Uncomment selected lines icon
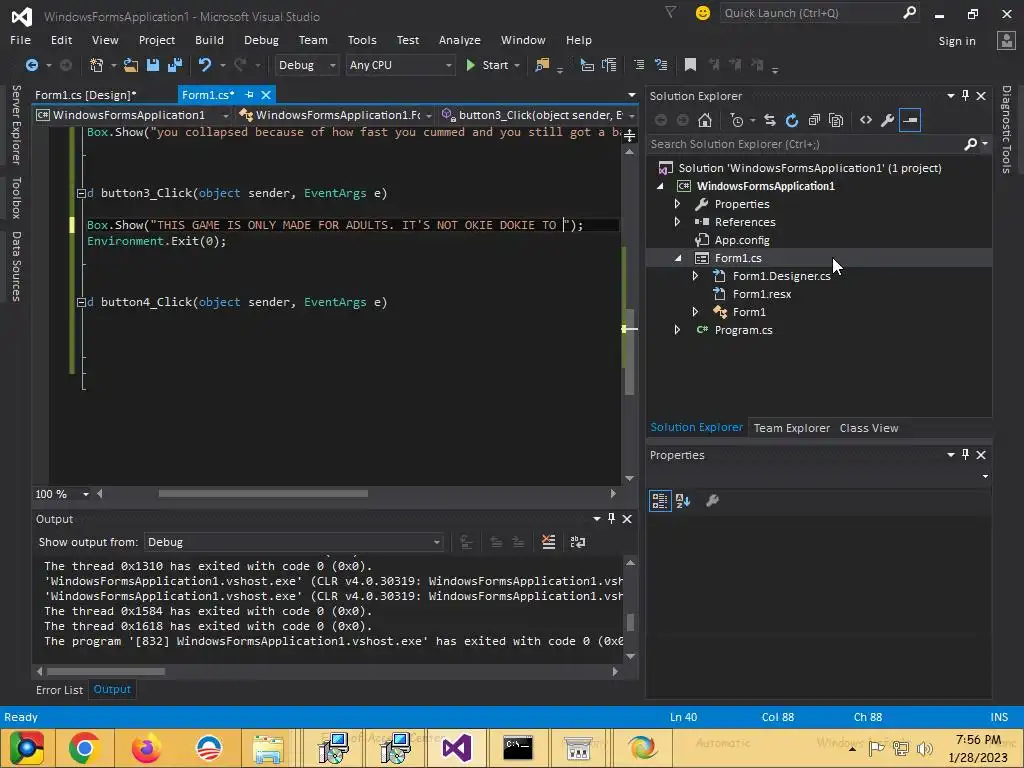 click(661, 65)
